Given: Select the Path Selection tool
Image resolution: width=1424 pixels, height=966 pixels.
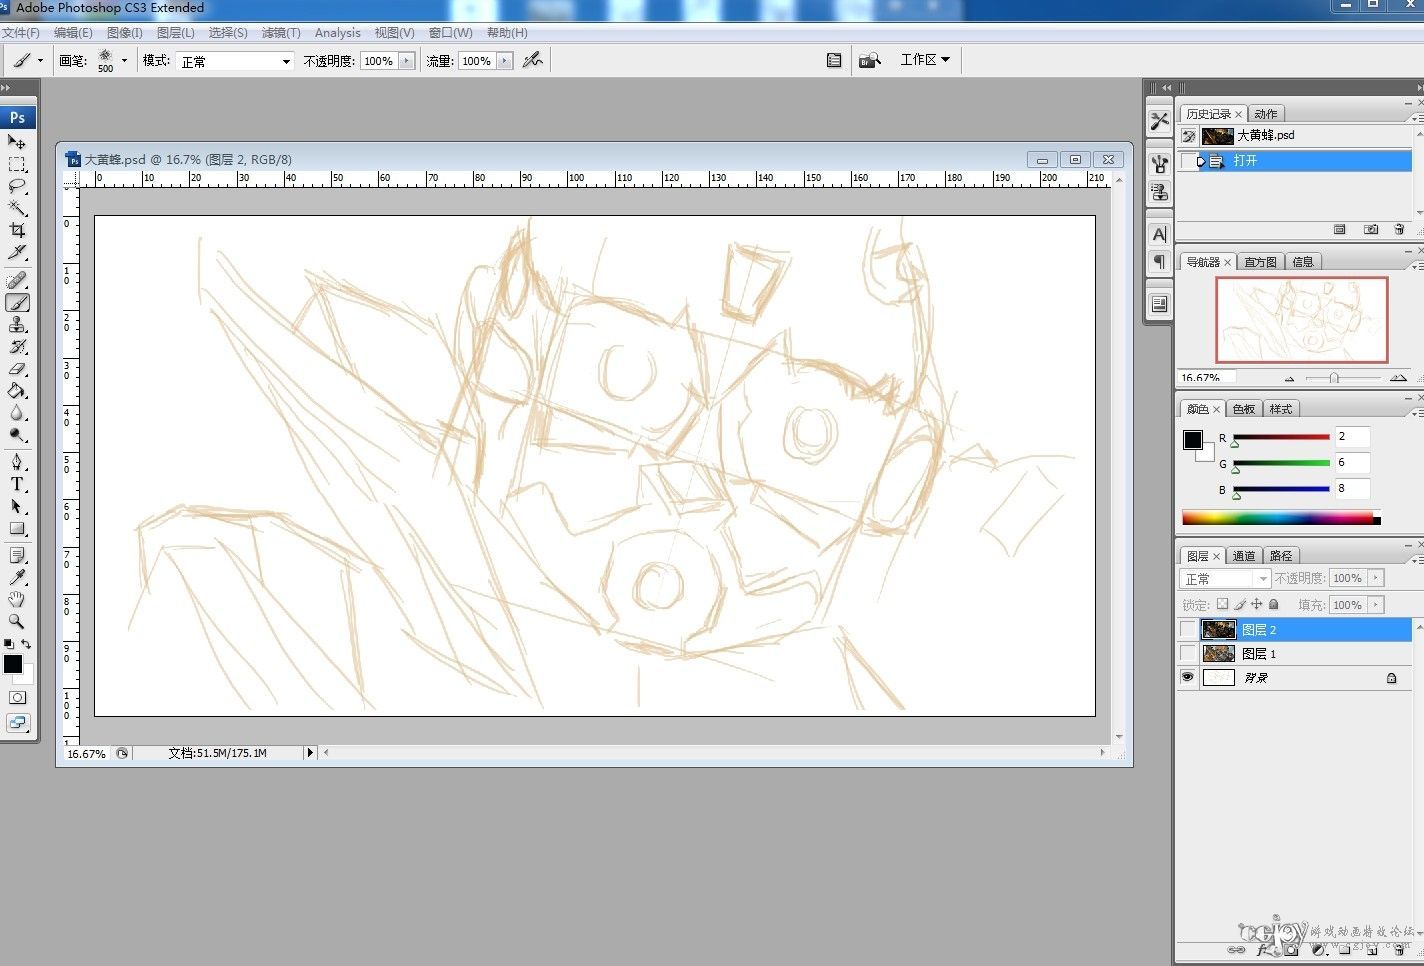Looking at the screenshot, I should (x=17, y=506).
